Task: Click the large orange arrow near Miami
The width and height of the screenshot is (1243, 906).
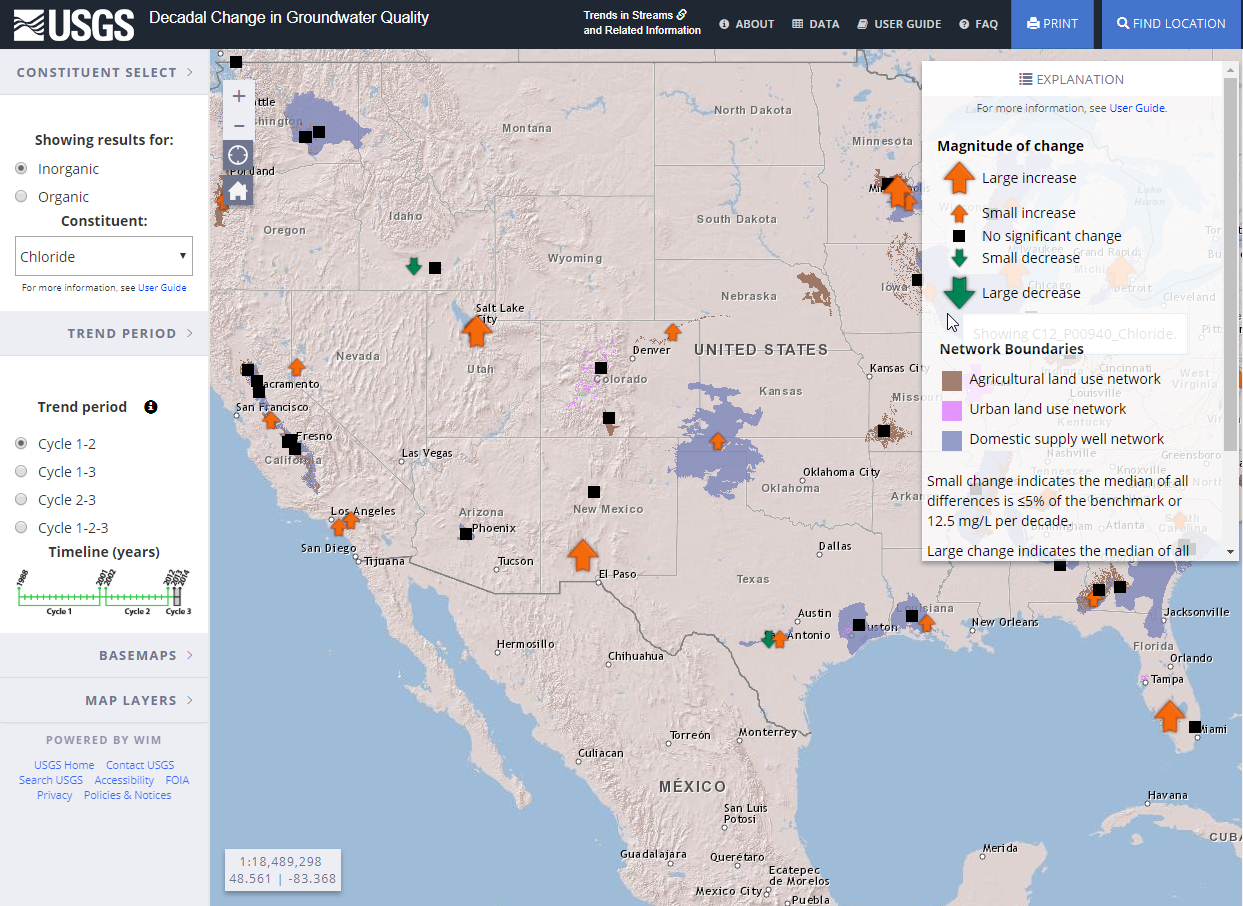Action: pyautogui.click(x=1169, y=716)
